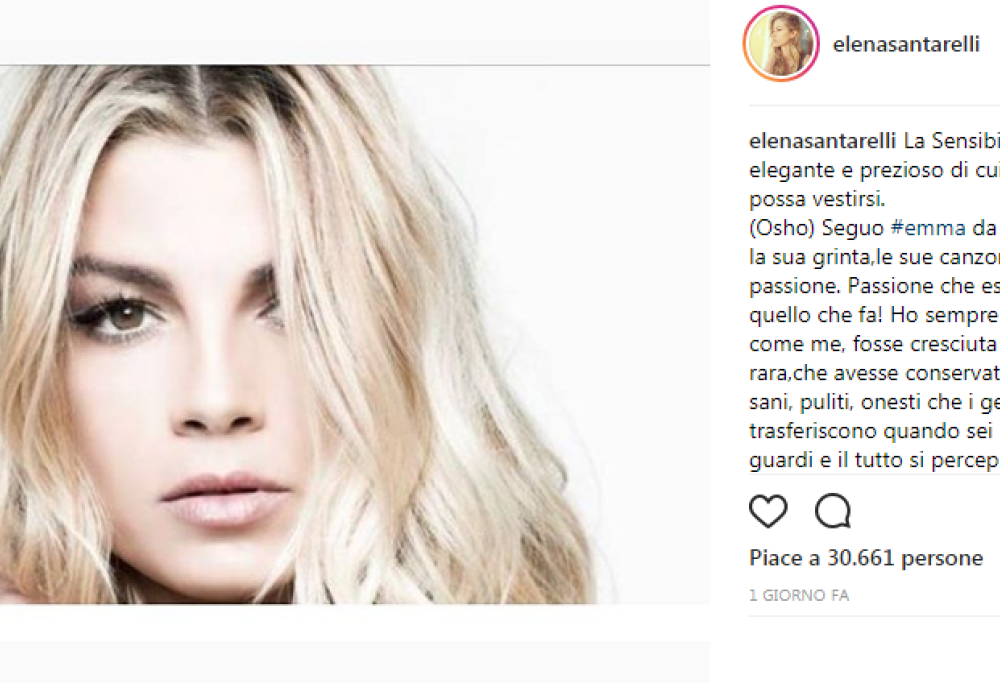
Task: Click the caption line starting 'elegante e prezioso'
Action: pyautogui.click(x=874, y=170)
